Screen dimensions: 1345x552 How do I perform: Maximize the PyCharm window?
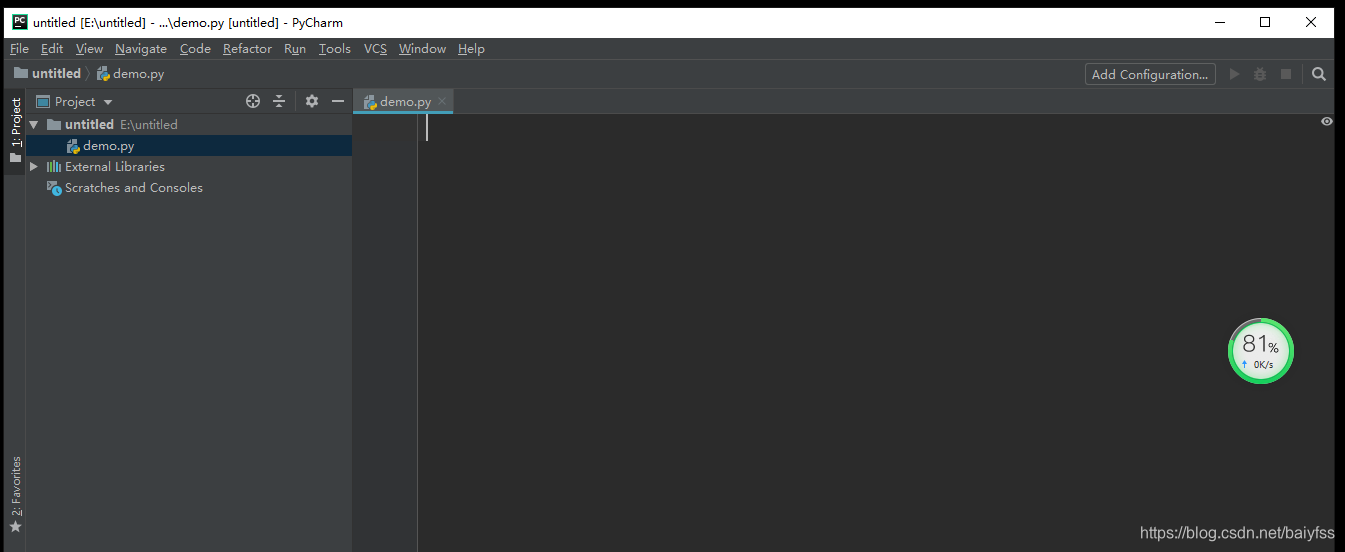[1265, 22]
